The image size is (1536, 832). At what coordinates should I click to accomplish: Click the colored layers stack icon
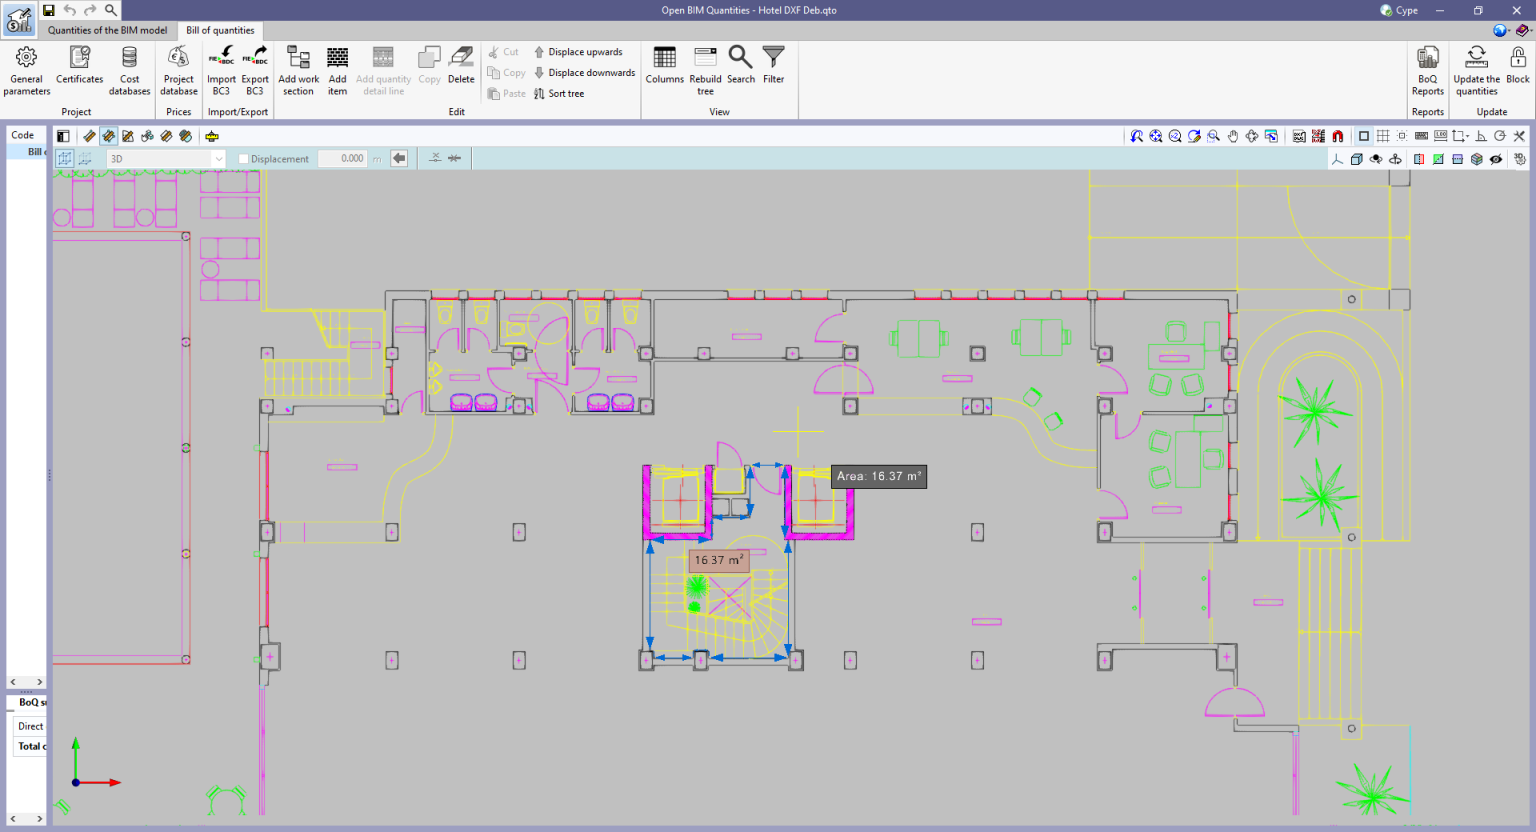tap(1476, 159)
